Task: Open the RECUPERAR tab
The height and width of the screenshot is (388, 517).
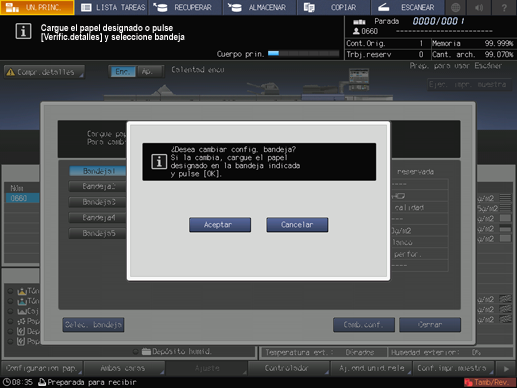Action: coord(185,7)
